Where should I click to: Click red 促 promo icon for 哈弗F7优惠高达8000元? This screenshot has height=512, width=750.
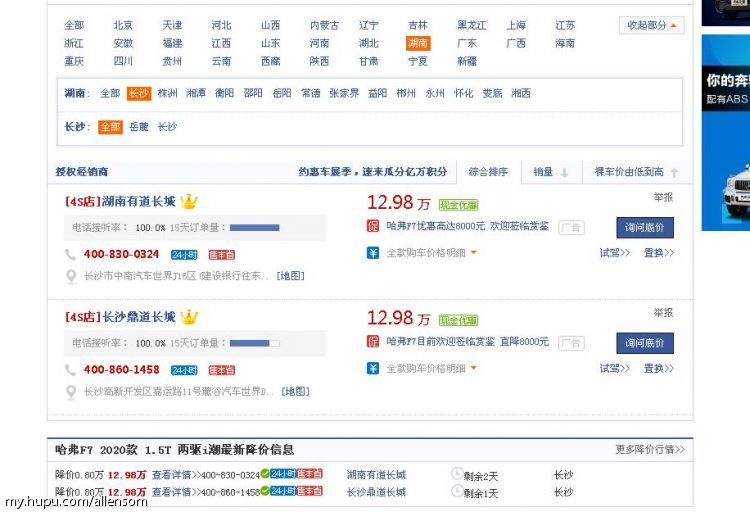tap(373, 226)
